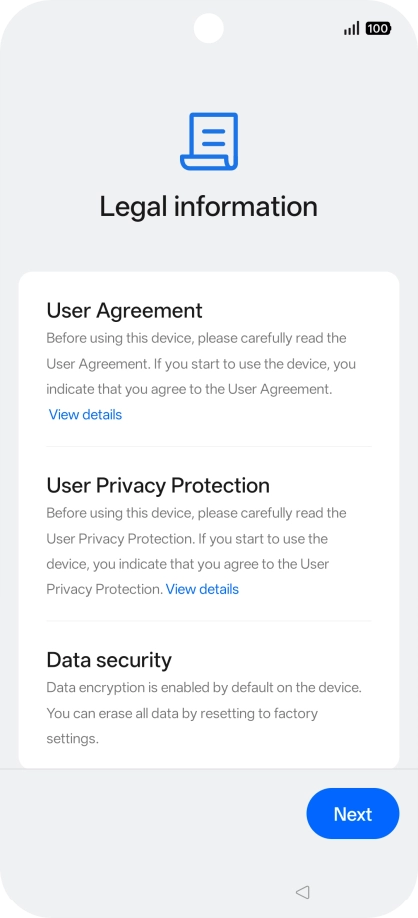Screen dimensions: 418x918
Task: Tap the User Privacy Protection description paragraph
Action: 196,551
